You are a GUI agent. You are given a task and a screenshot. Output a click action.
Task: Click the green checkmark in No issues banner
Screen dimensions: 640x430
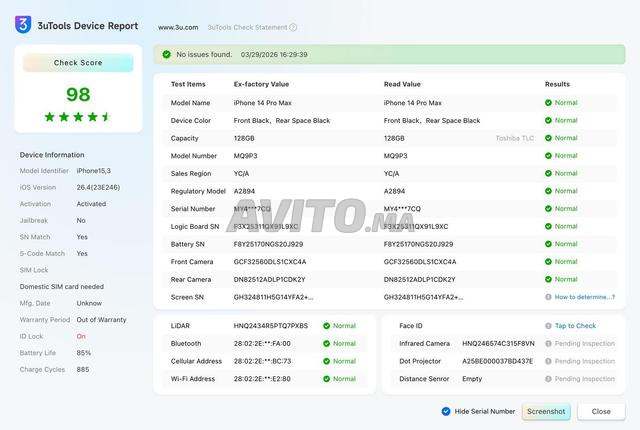166,54
